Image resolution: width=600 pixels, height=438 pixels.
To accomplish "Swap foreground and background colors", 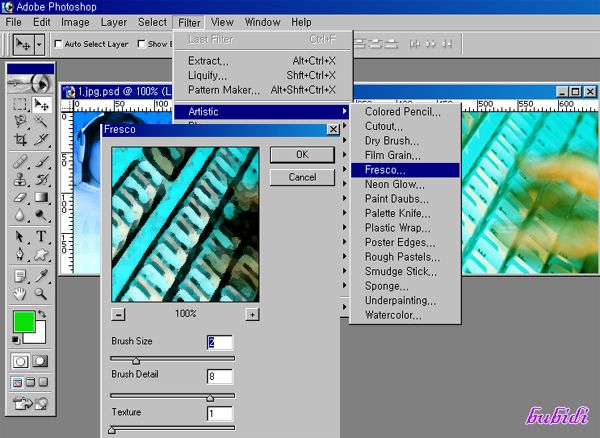I will tap(42, 314).
